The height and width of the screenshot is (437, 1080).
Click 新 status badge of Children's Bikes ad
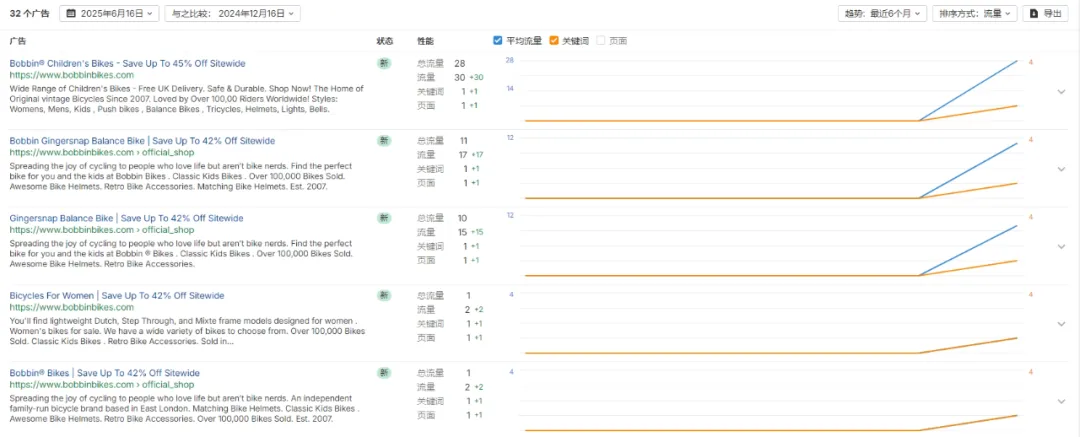(384, 63)
